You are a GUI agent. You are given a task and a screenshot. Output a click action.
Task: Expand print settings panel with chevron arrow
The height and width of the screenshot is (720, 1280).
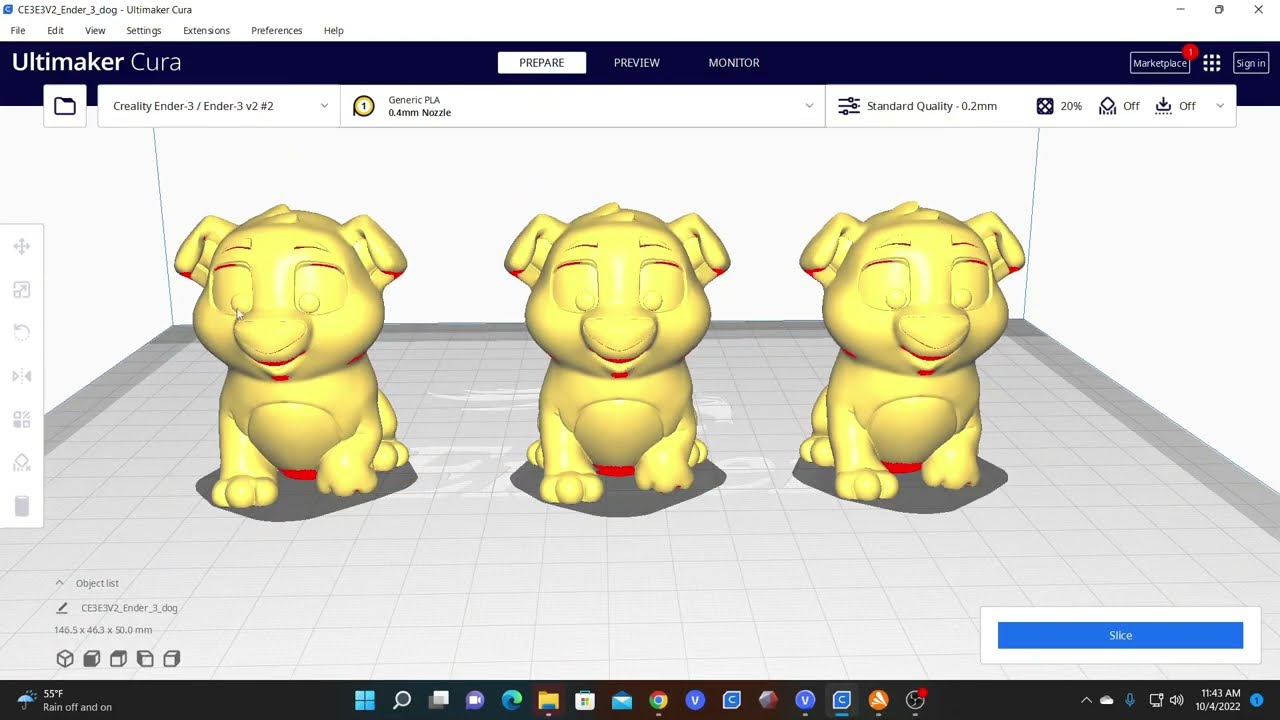coord(1220,106)
